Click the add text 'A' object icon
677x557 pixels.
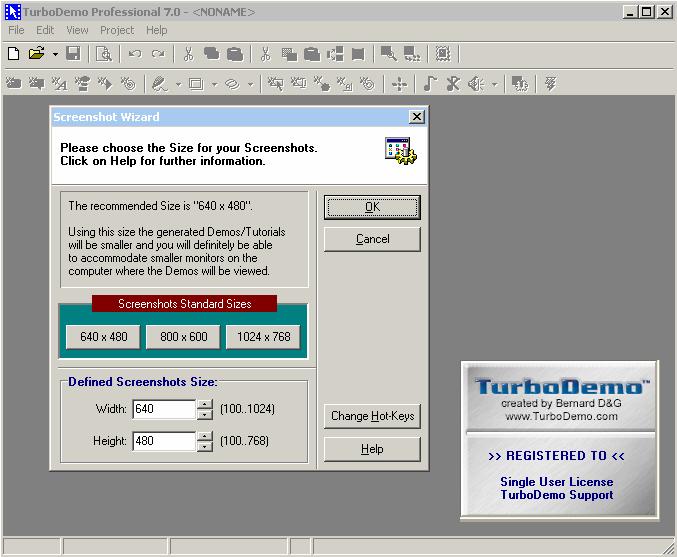pos(60,83)
